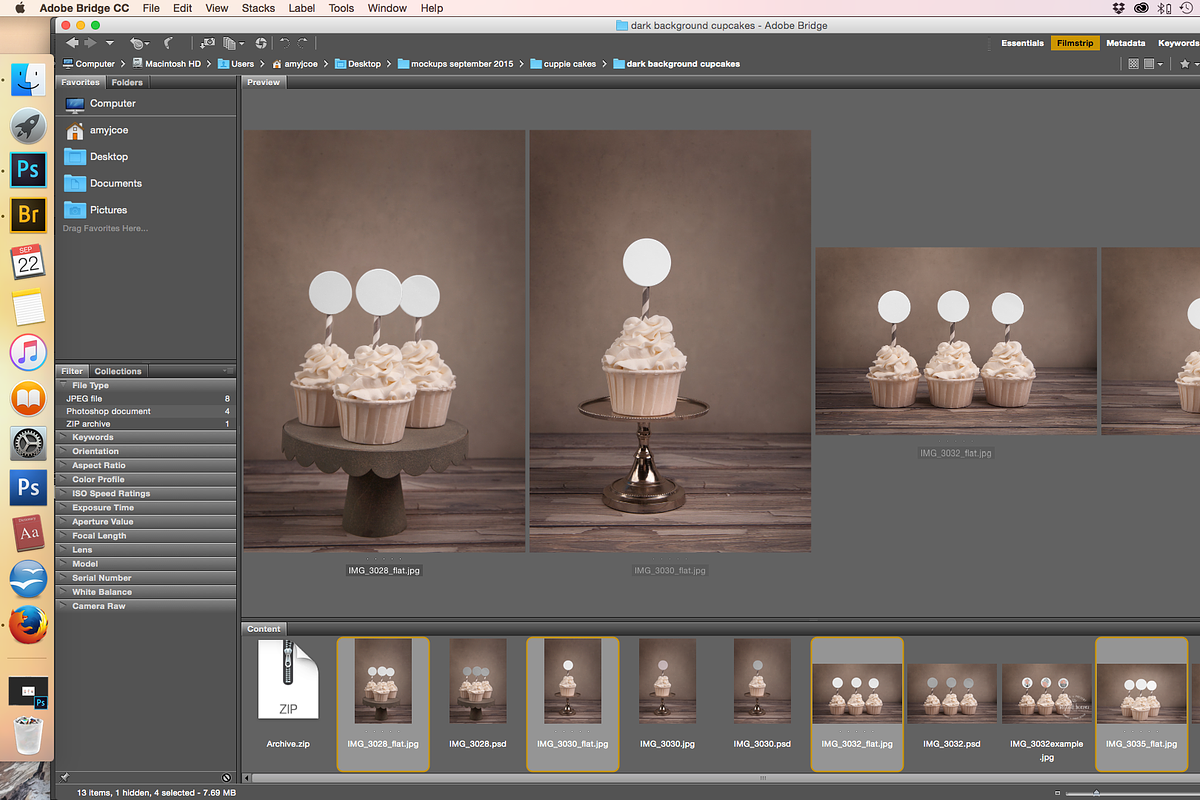
Task: Open the boomerang return-to-app icon
Action: (168, 43)
